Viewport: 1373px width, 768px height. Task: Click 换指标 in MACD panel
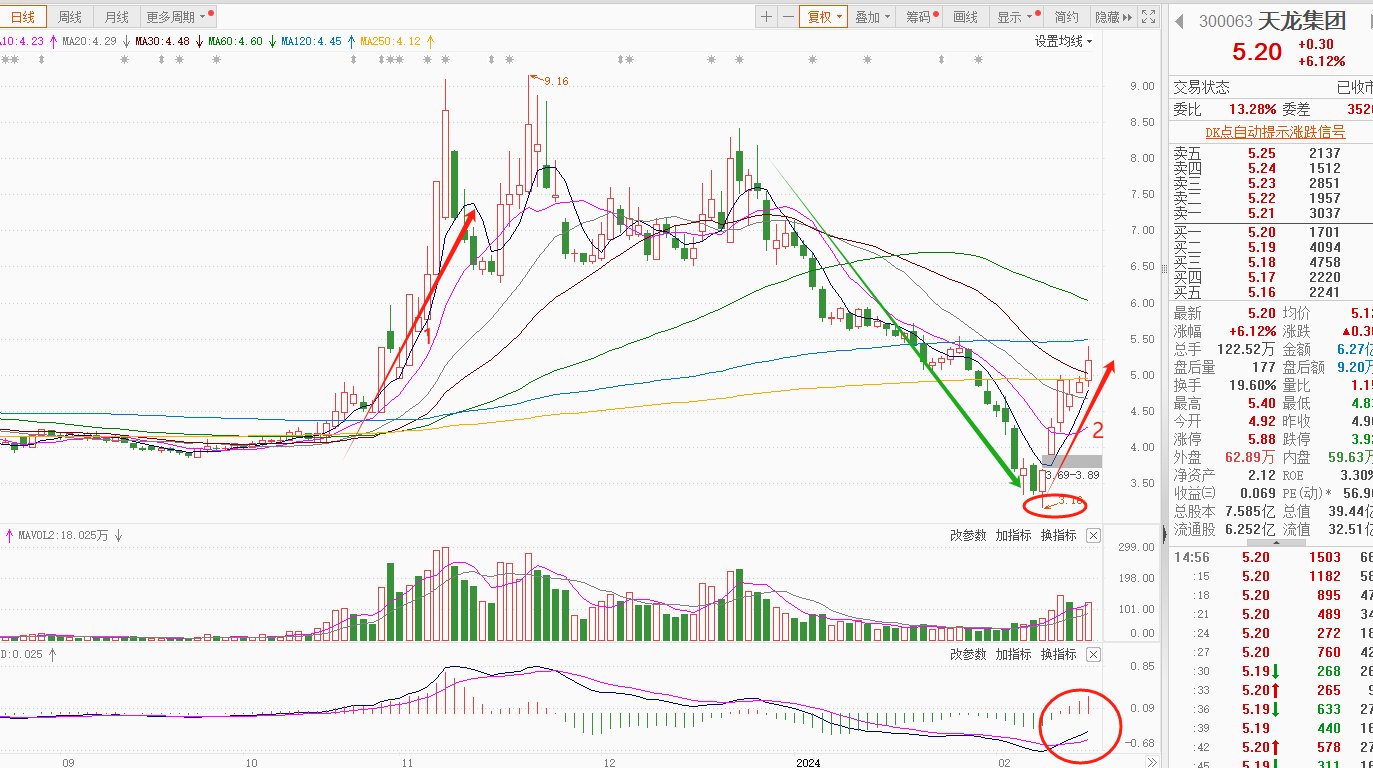coord(1058,655)
